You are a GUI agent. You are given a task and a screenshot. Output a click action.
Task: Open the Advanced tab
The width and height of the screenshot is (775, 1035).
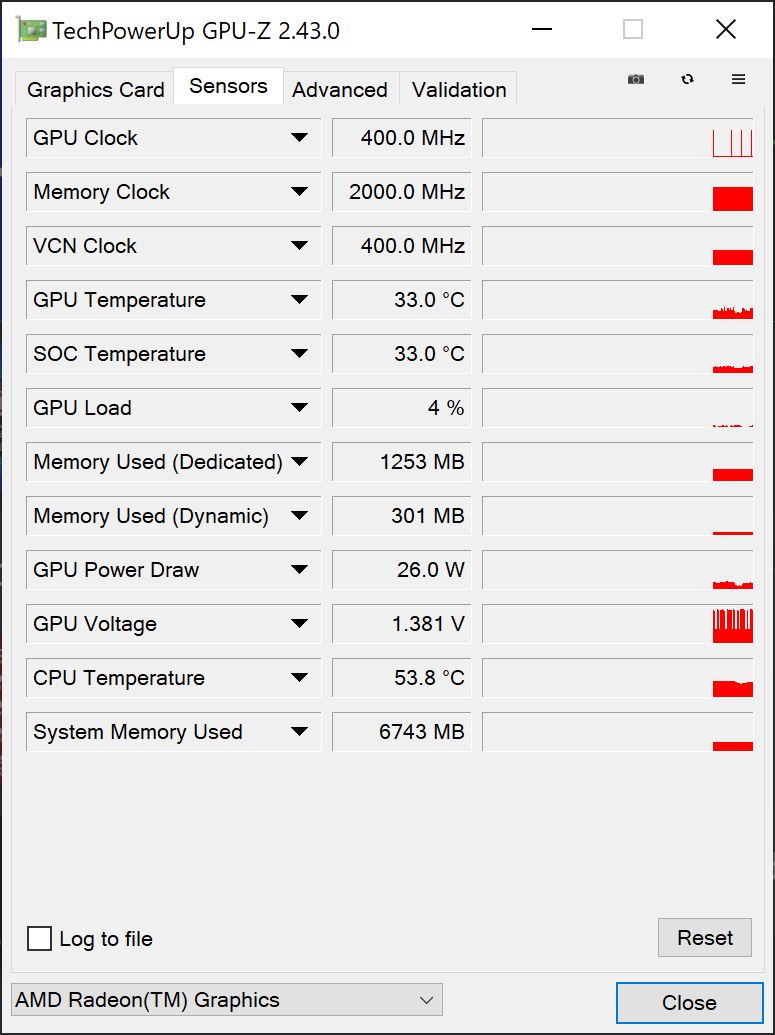(340, 90)
